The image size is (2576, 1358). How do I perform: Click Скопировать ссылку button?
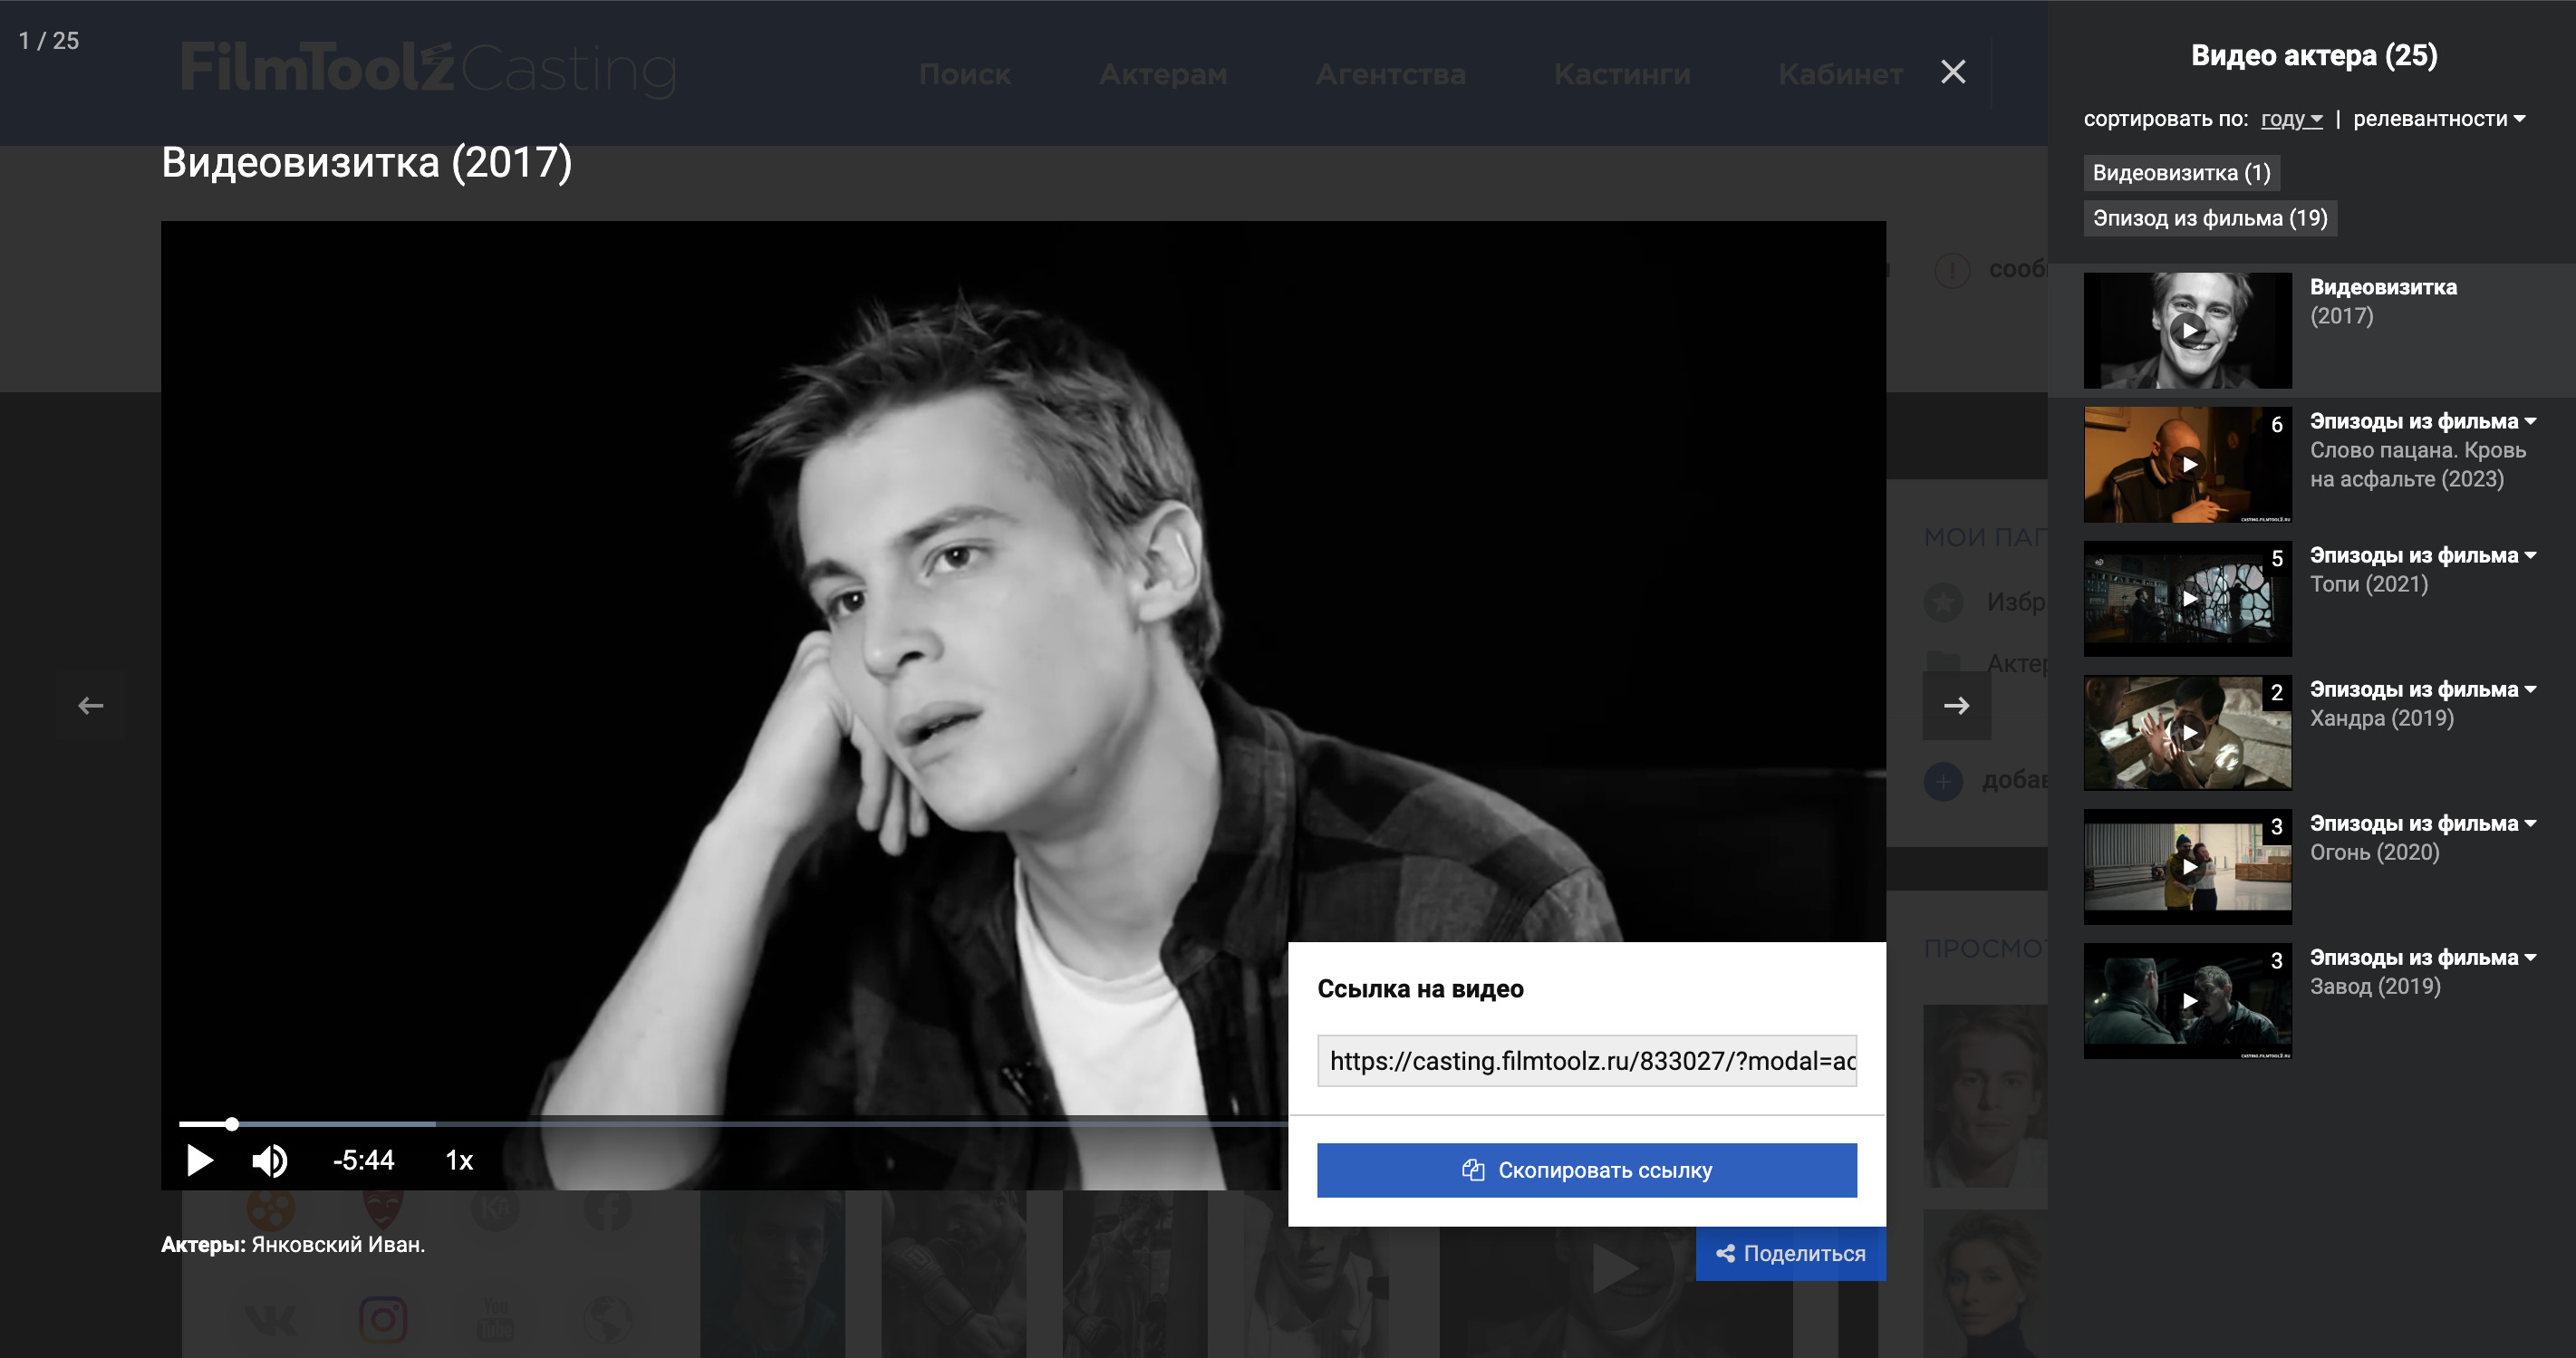1586,1170
